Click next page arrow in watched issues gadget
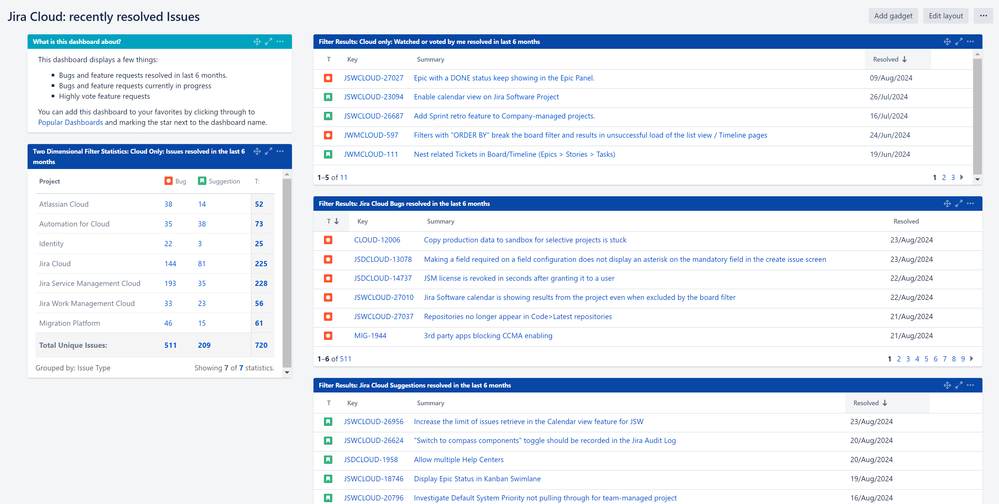 click(962, 177)
